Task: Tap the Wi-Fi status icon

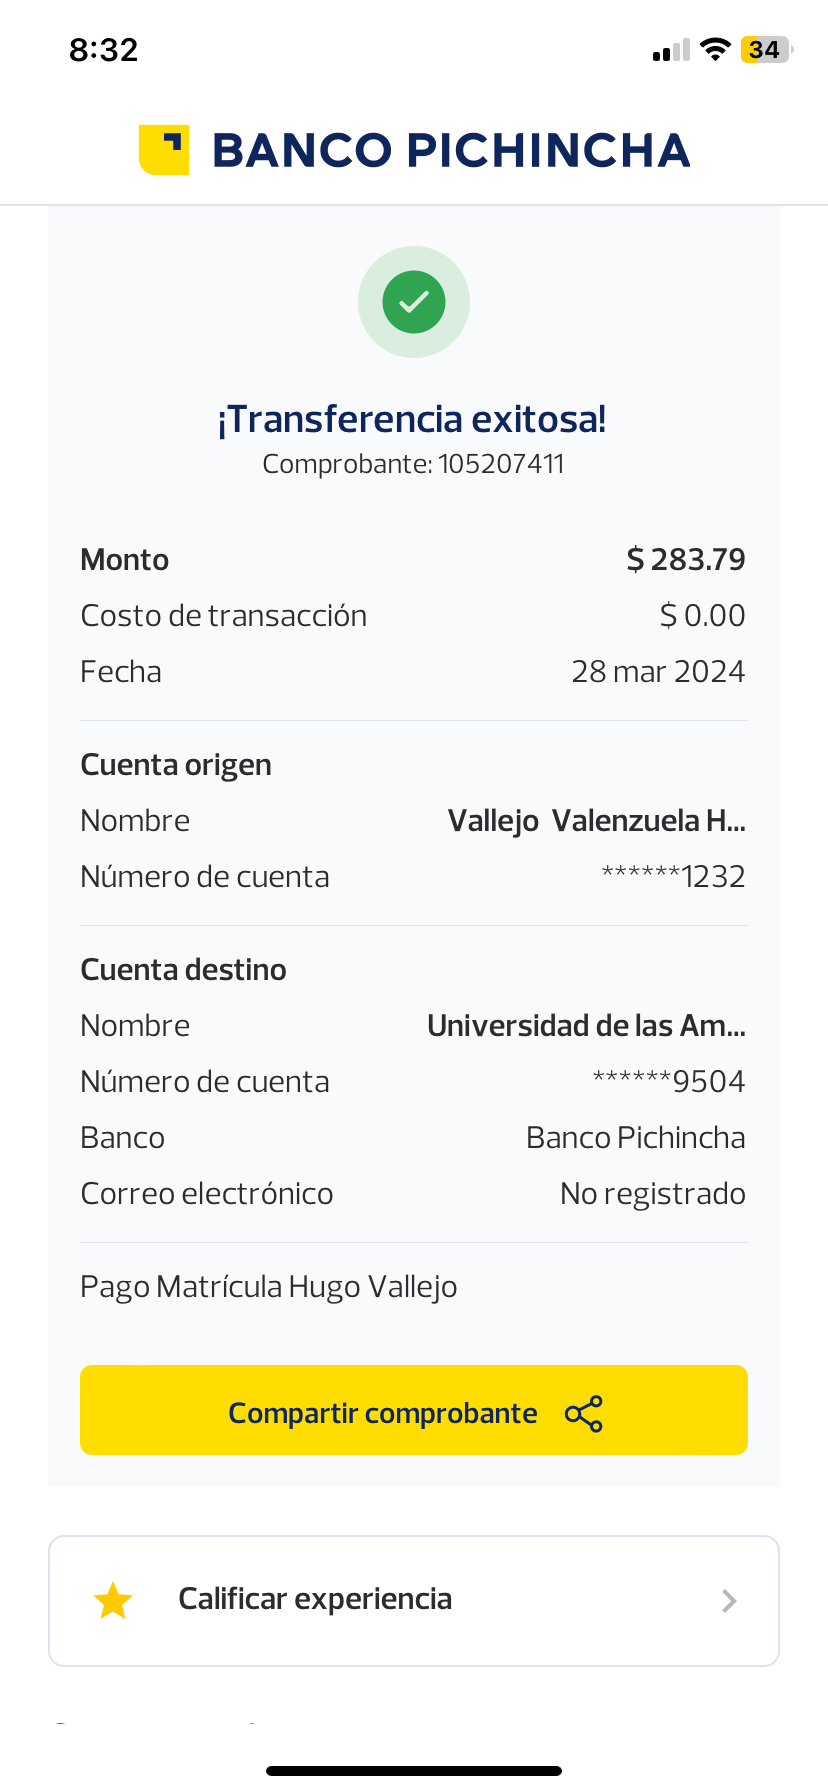Action: coord(715,50)
